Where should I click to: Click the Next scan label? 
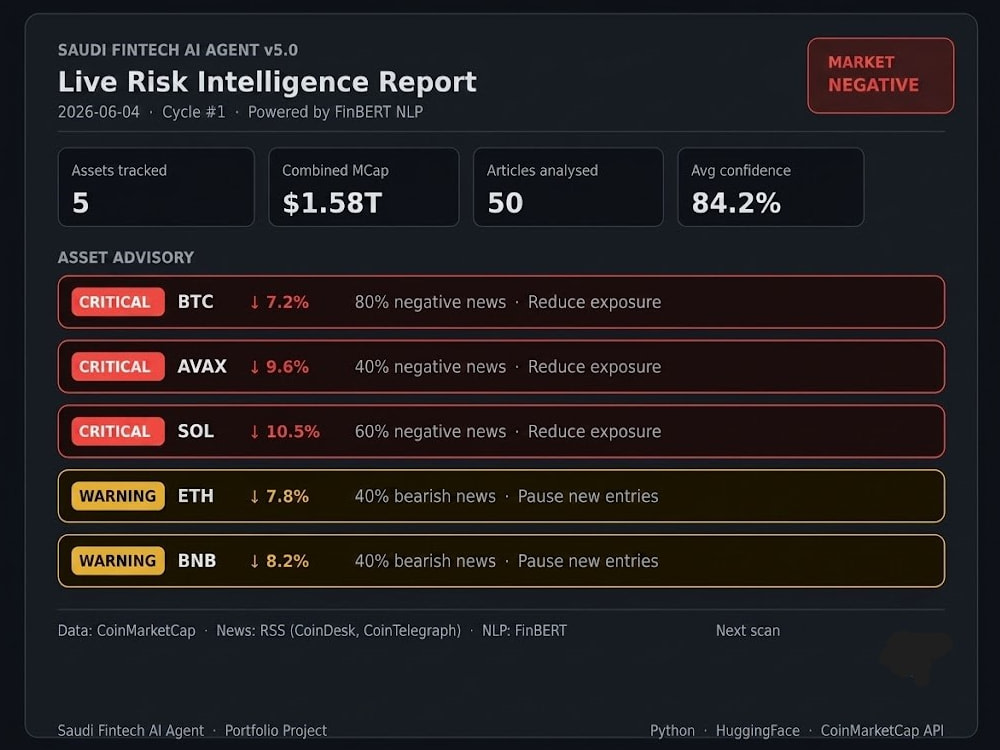747,631
